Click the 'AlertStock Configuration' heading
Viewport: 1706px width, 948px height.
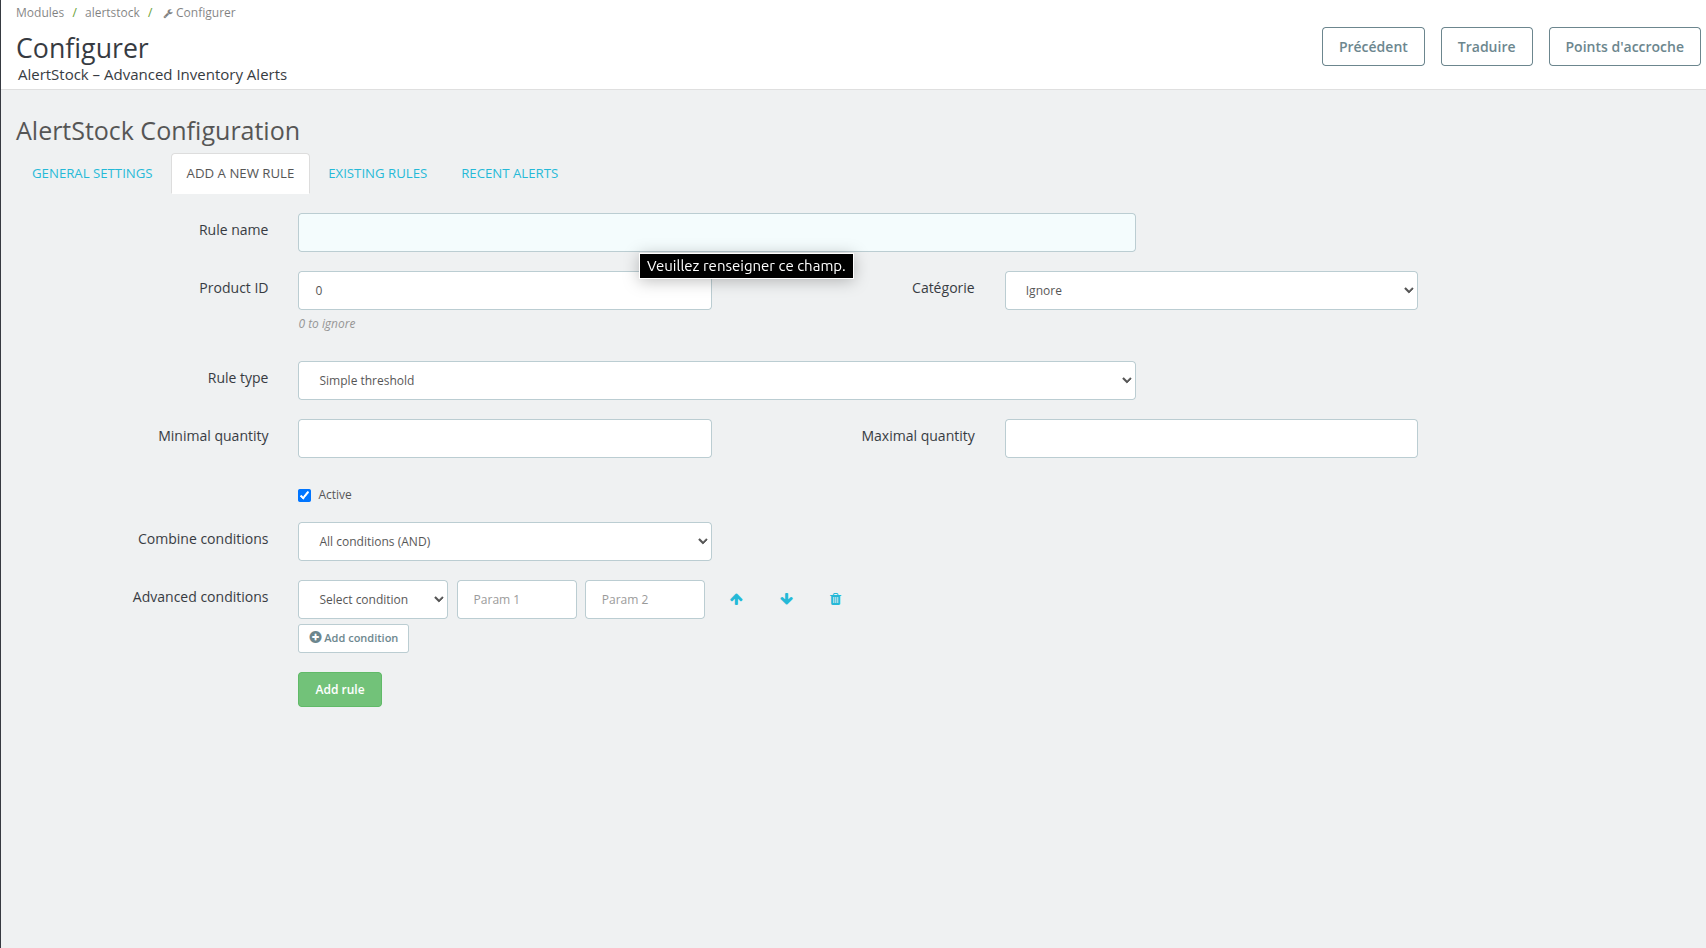(x=158, y=131)
